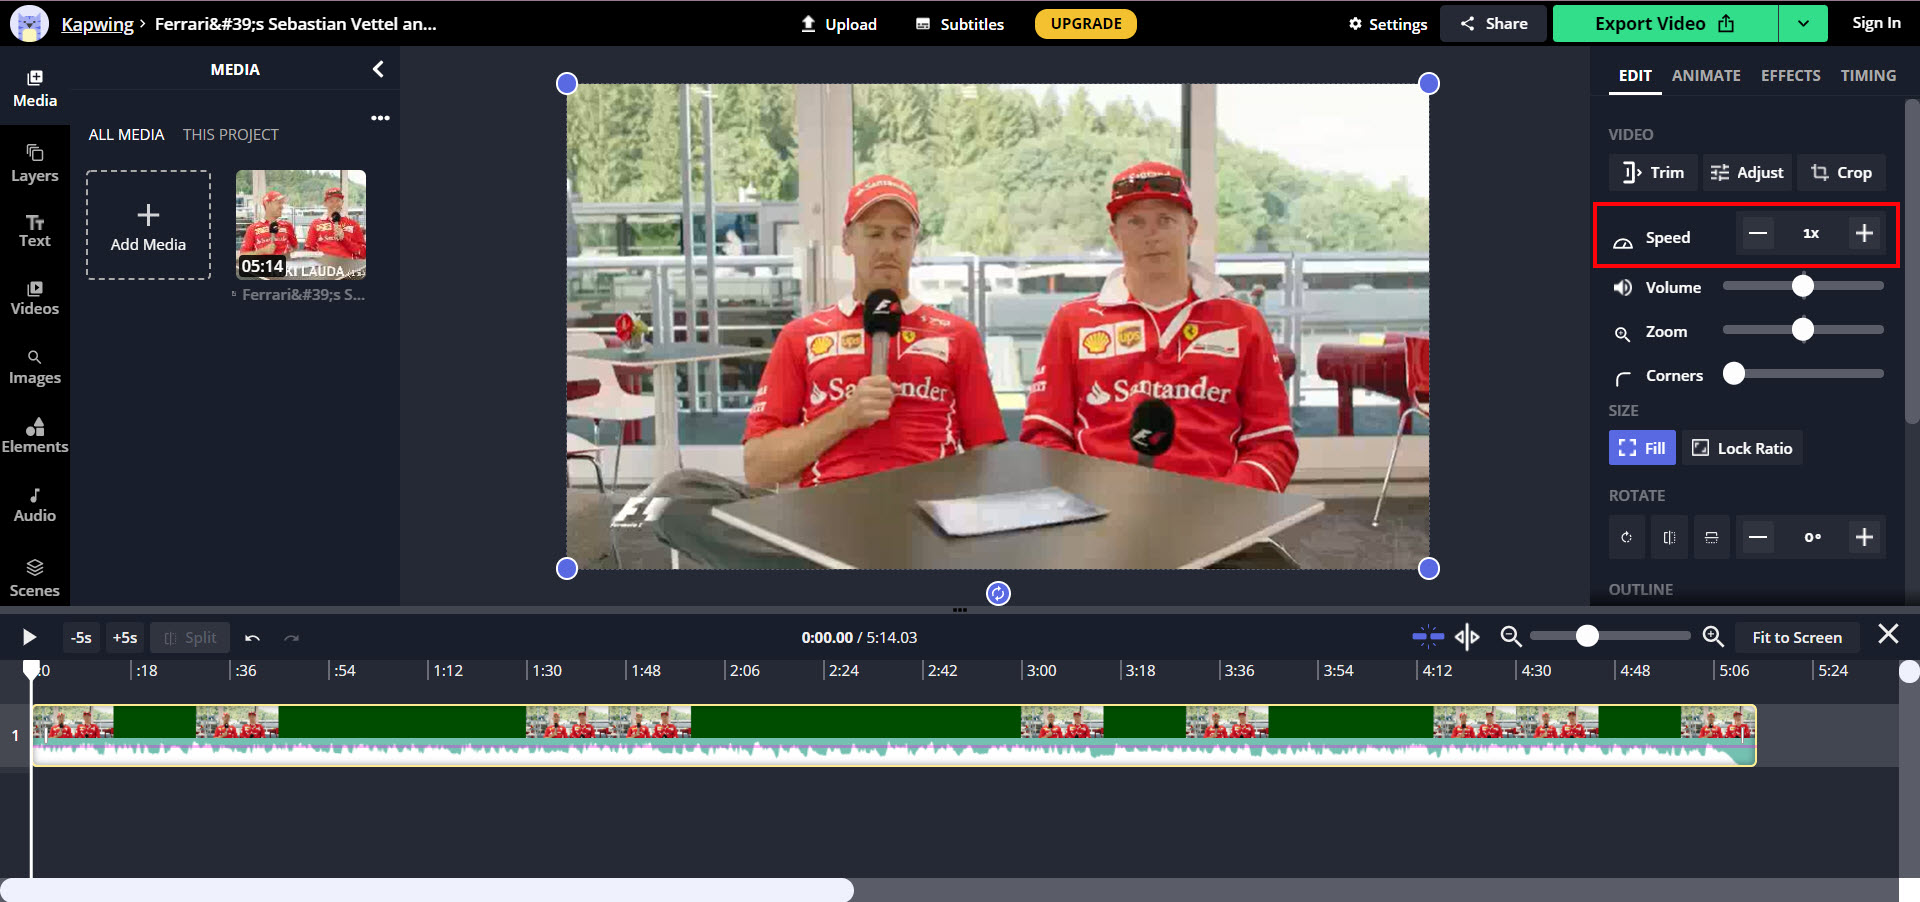This screenshot has height=902, width=1920.
Task: Enable Fill size mode
Action: 1641,447
